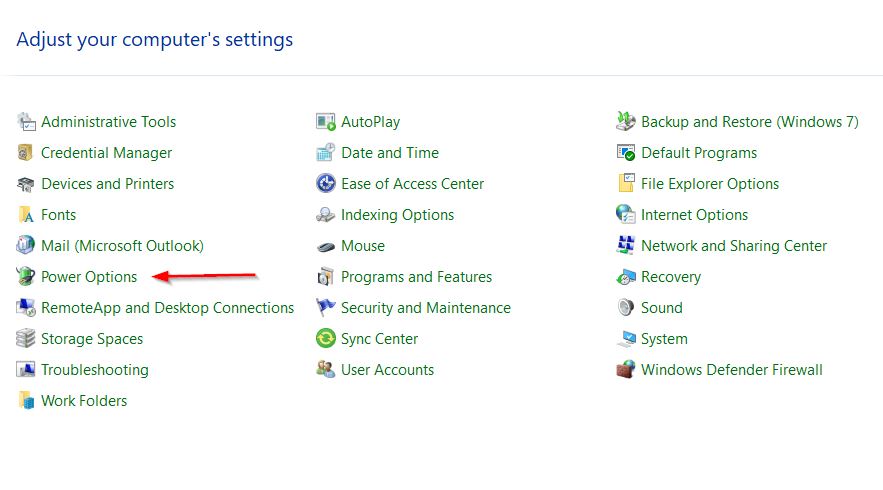Open Backup and Restore (Windows 7)
This screenshot has height=490, width=883.
[750, 122]
